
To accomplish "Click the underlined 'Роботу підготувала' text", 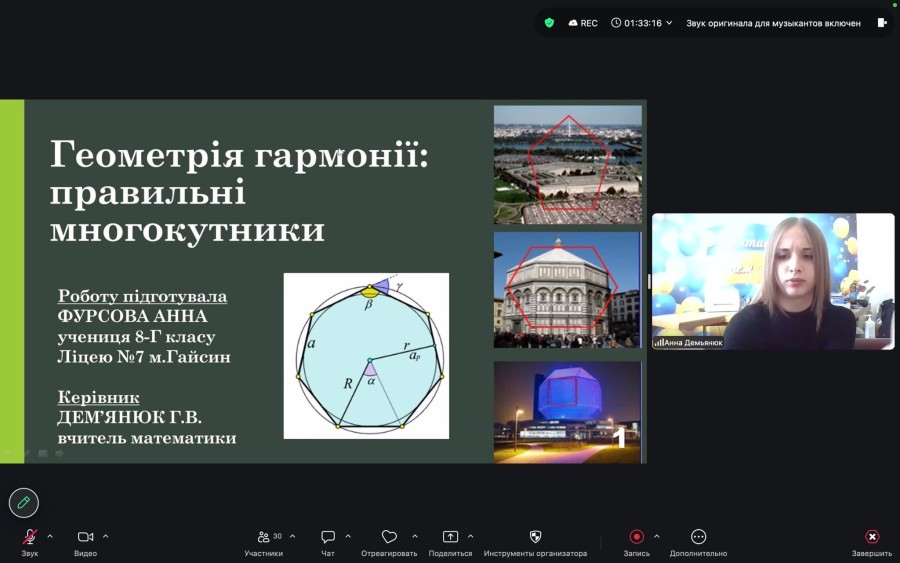I will coord(142,296).
